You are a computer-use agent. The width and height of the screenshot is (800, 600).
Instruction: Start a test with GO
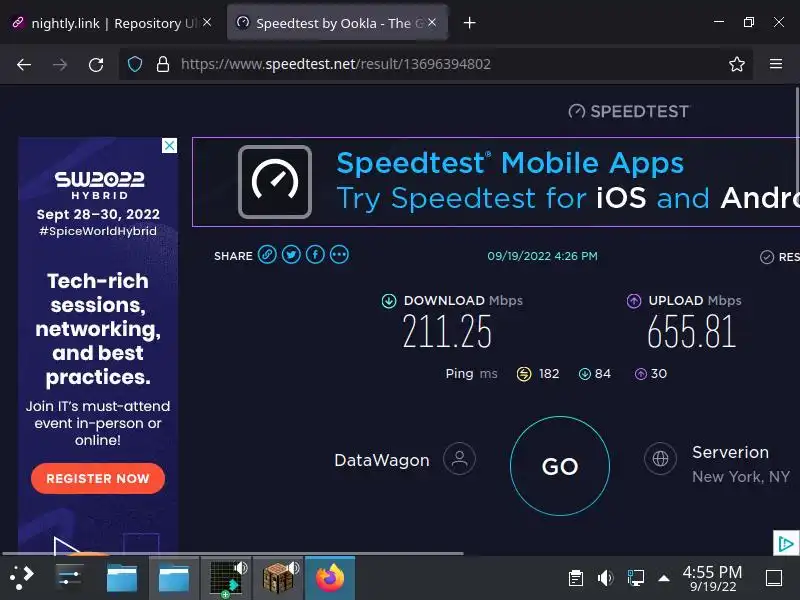point(560,466)
